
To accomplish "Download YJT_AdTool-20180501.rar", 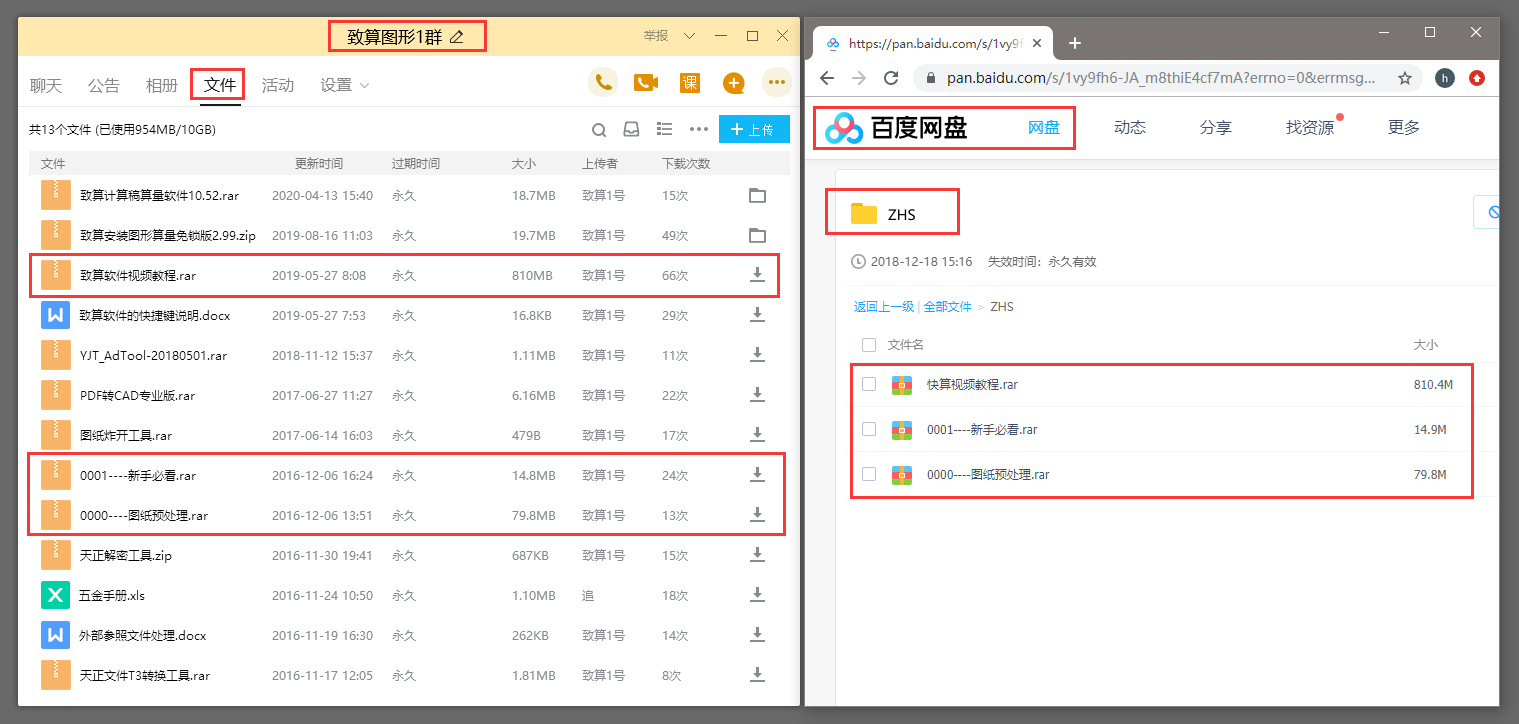I will [x=757, y=355].
